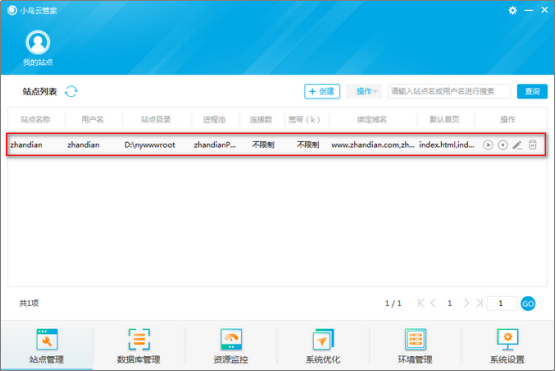Open the 环境管理 section
This screenshot has width=556, height=371.
415,346
